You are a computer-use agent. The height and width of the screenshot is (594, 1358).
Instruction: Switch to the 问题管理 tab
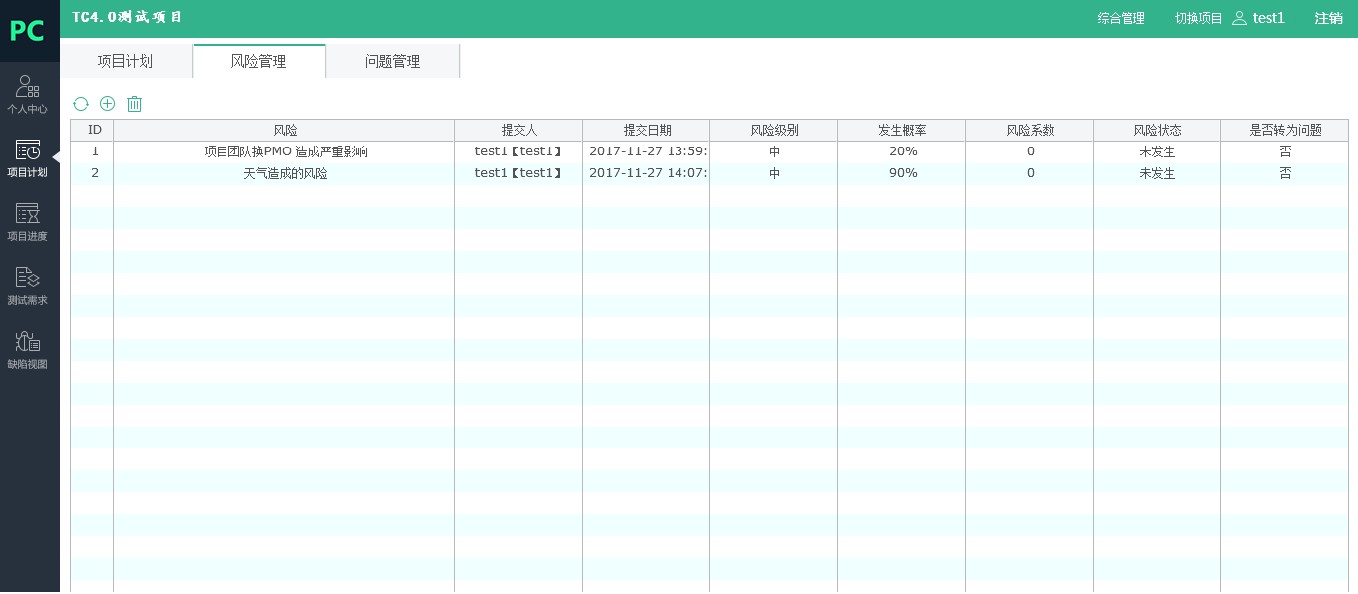coord(393,61)
